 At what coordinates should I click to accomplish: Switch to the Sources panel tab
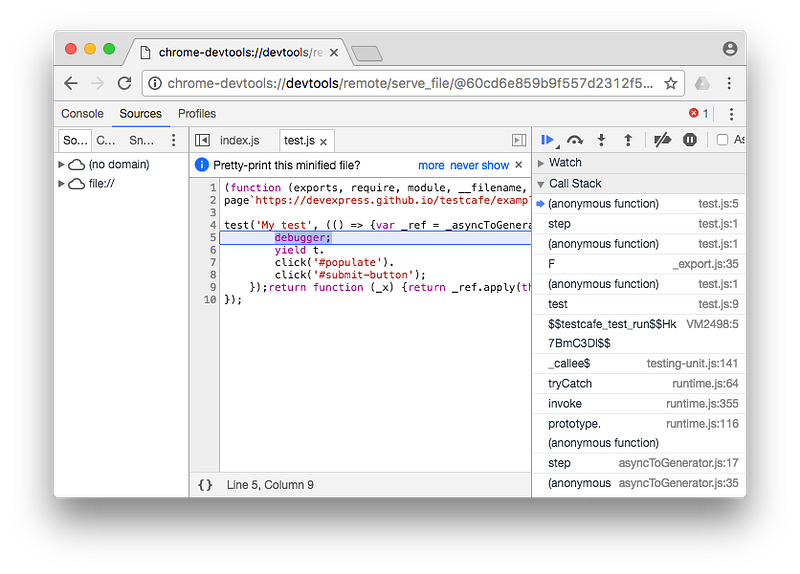[x=140, y=114]
